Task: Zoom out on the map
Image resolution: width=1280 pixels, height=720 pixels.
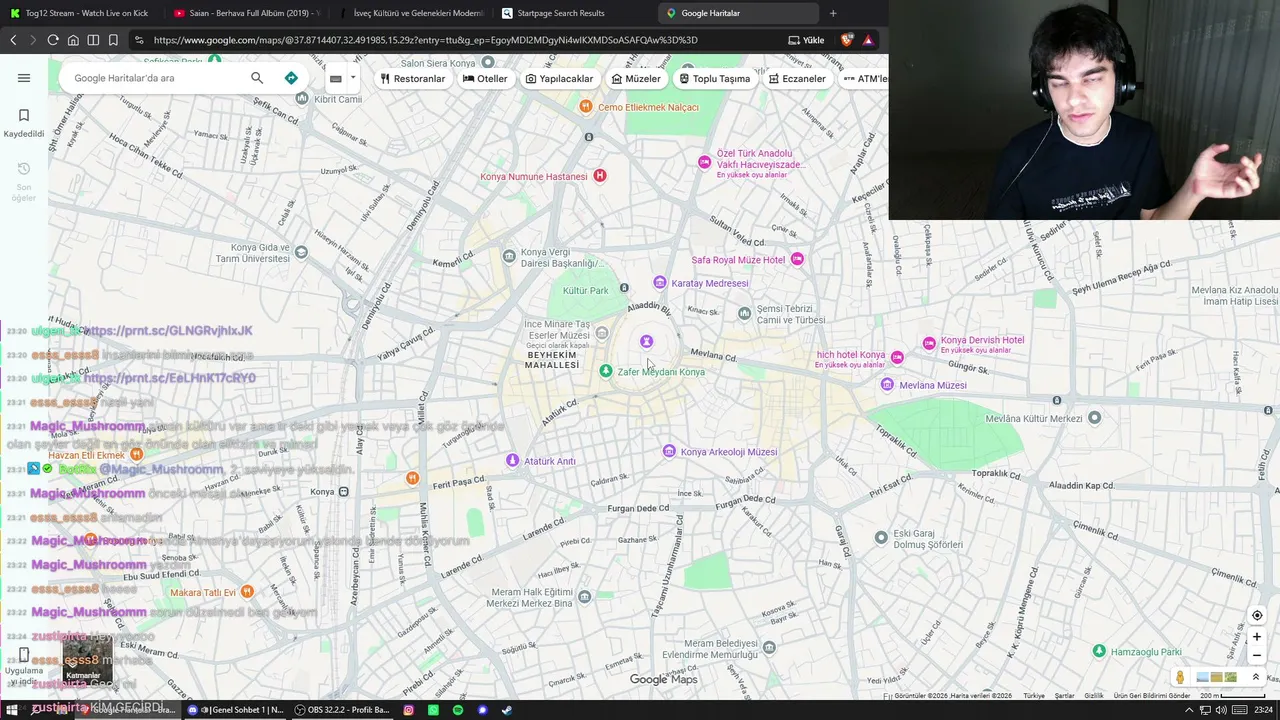Action: (1257, 656)
